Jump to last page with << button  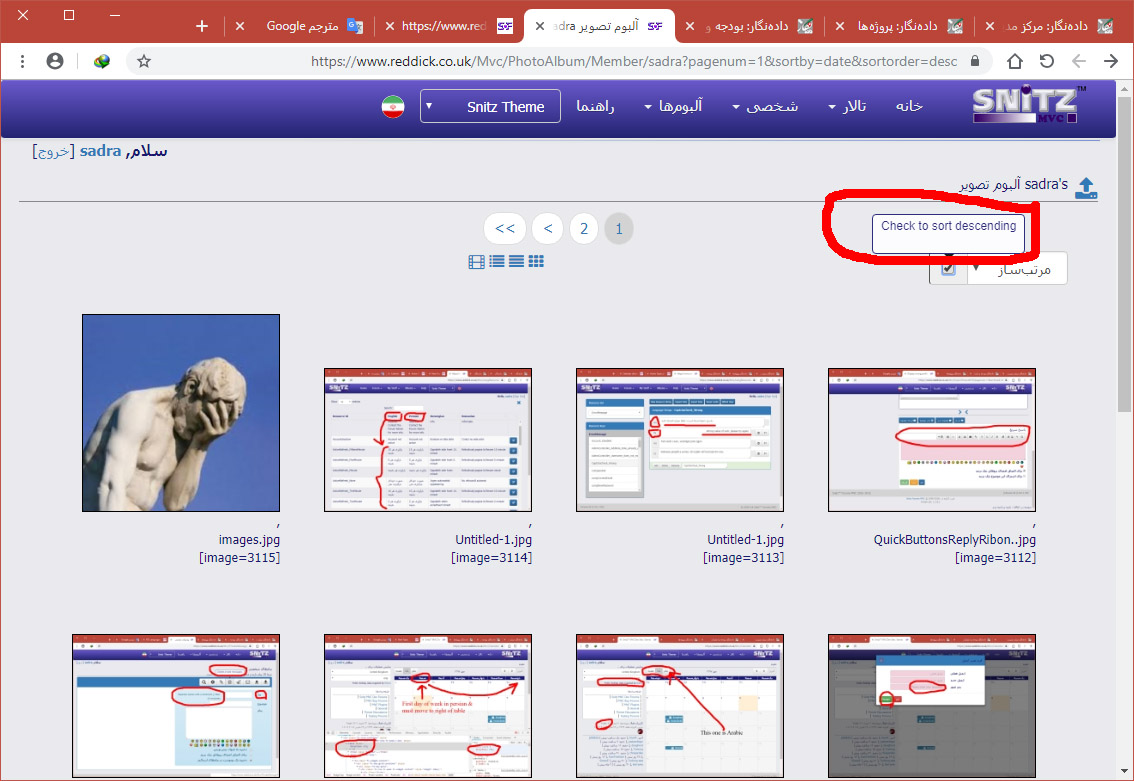[505, 229]
